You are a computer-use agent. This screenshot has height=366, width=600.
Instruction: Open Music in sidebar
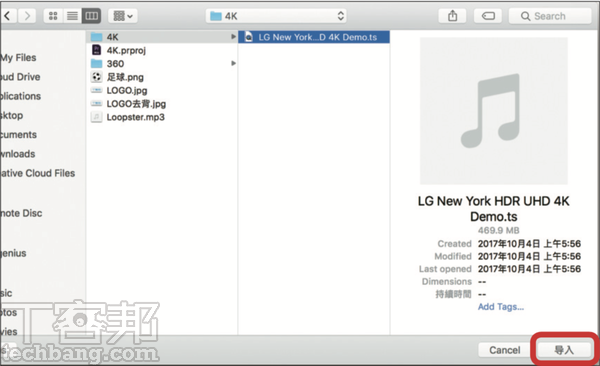pos(6,293)
